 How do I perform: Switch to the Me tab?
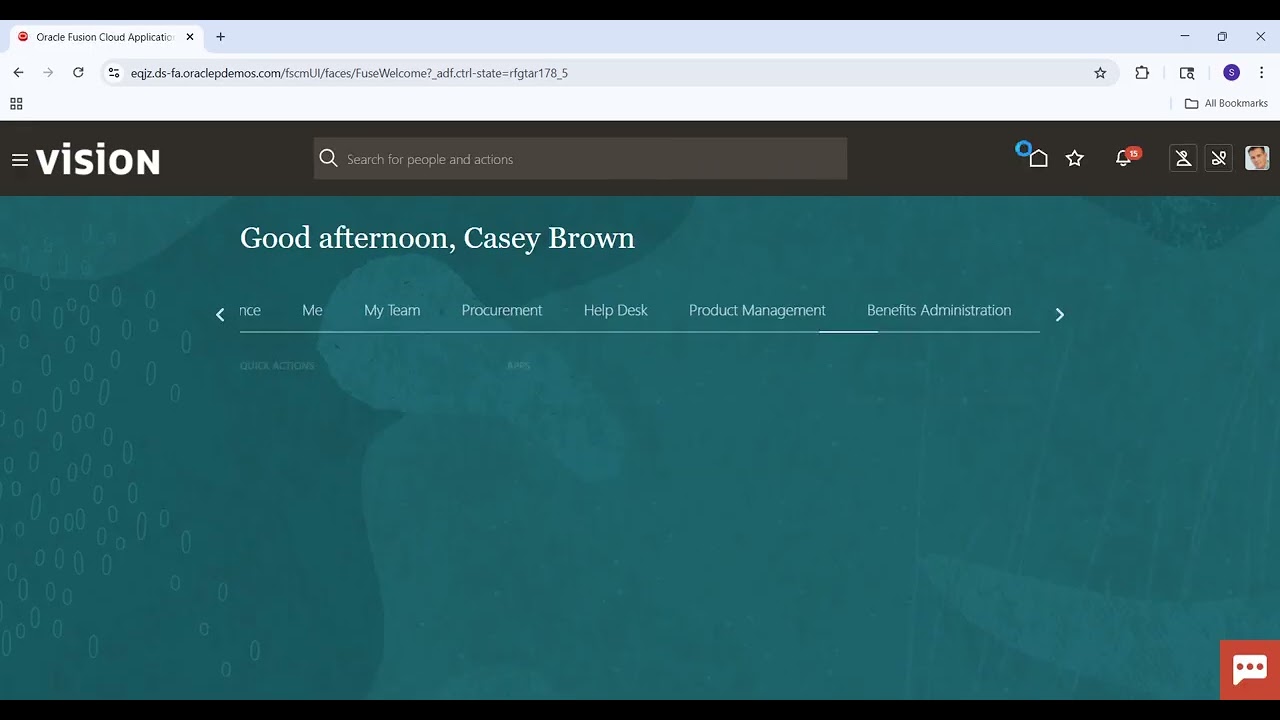[312, 311]
